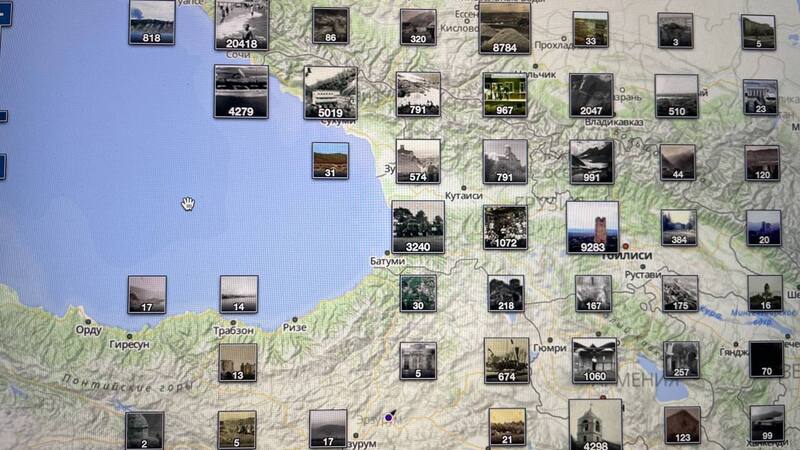Screen dimensions: 800x450
Task: Open the cluster thumbnail labeled 384
Action: coord(679,228)
